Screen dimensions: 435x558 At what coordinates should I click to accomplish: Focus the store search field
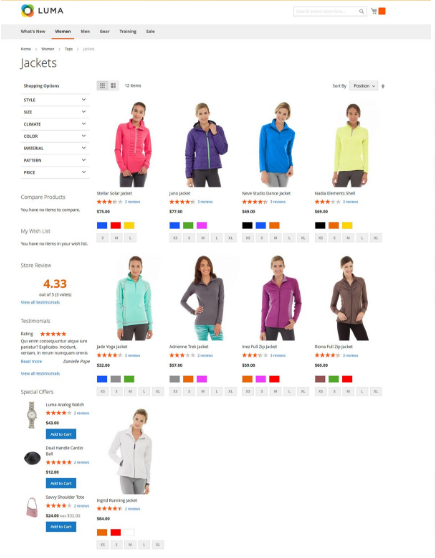coord(326,11)
